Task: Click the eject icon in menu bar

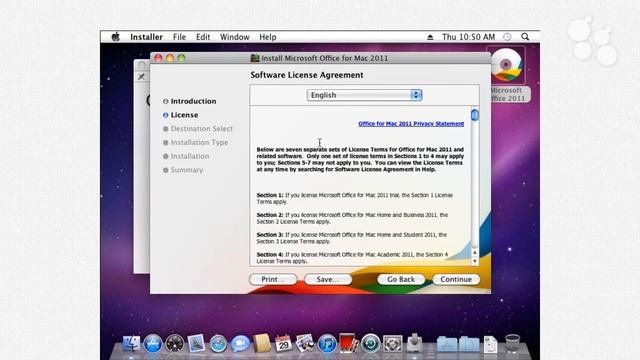Action: (430, 37)
